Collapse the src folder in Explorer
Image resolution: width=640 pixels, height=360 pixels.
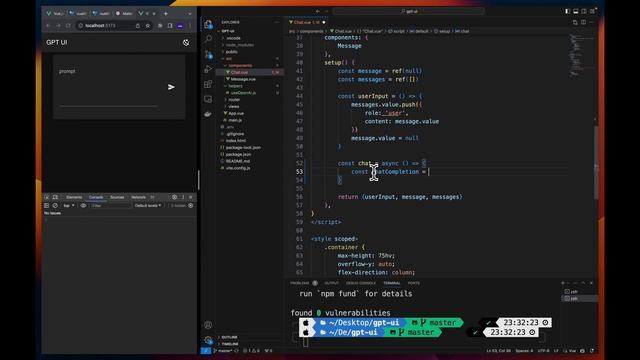[229, 59]
